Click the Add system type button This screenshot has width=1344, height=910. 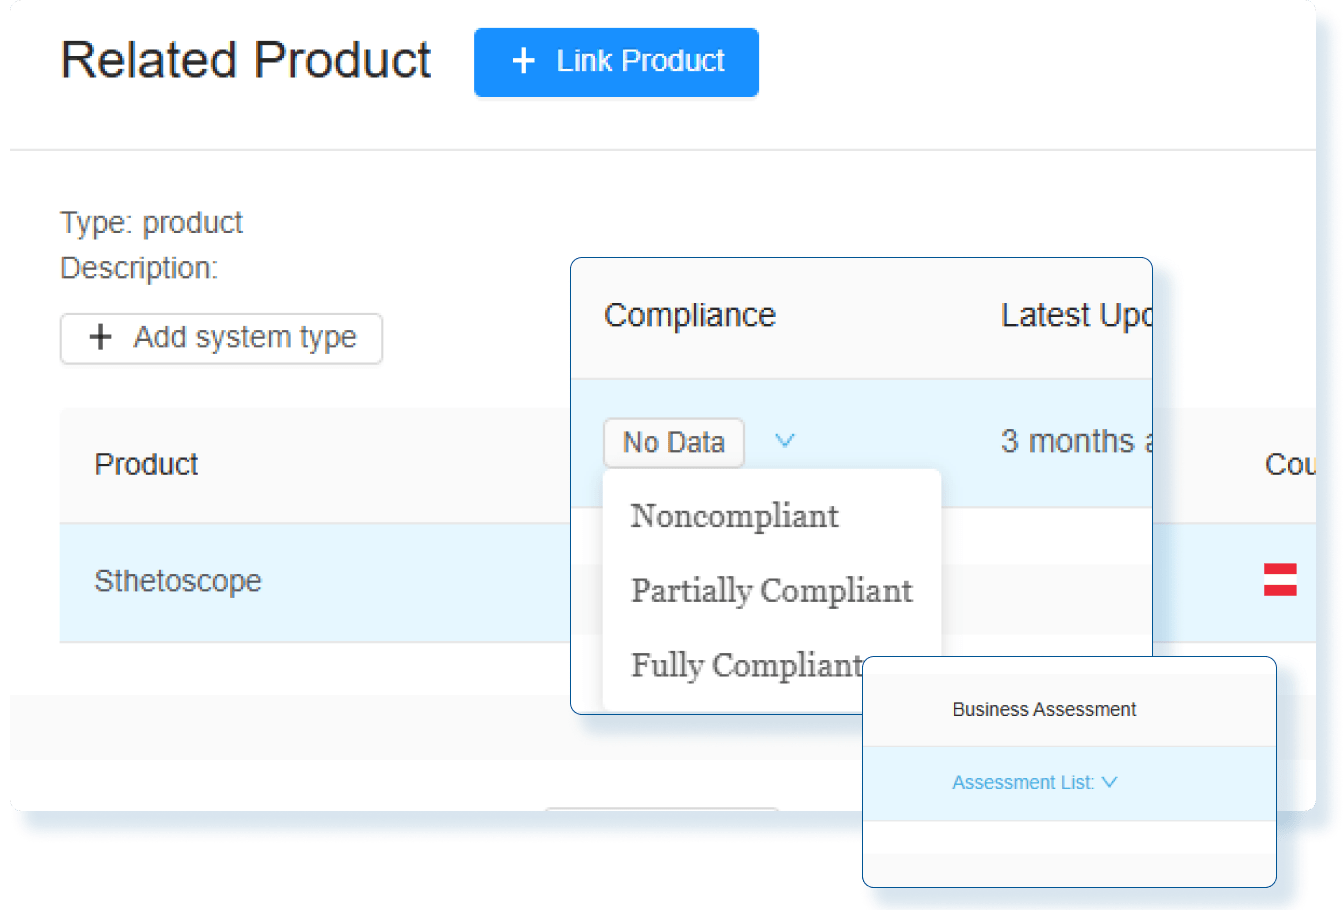tap(221, 338)
